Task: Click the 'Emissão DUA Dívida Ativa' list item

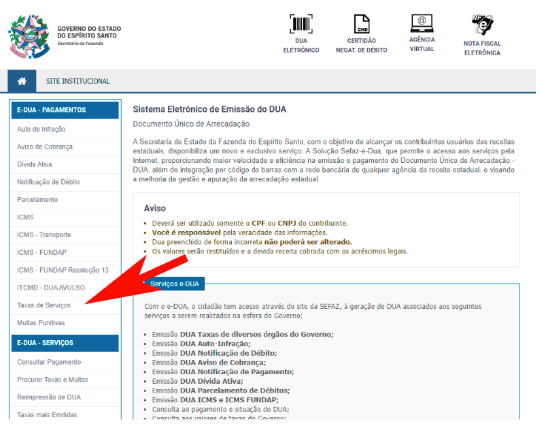Action: point(198,381)
